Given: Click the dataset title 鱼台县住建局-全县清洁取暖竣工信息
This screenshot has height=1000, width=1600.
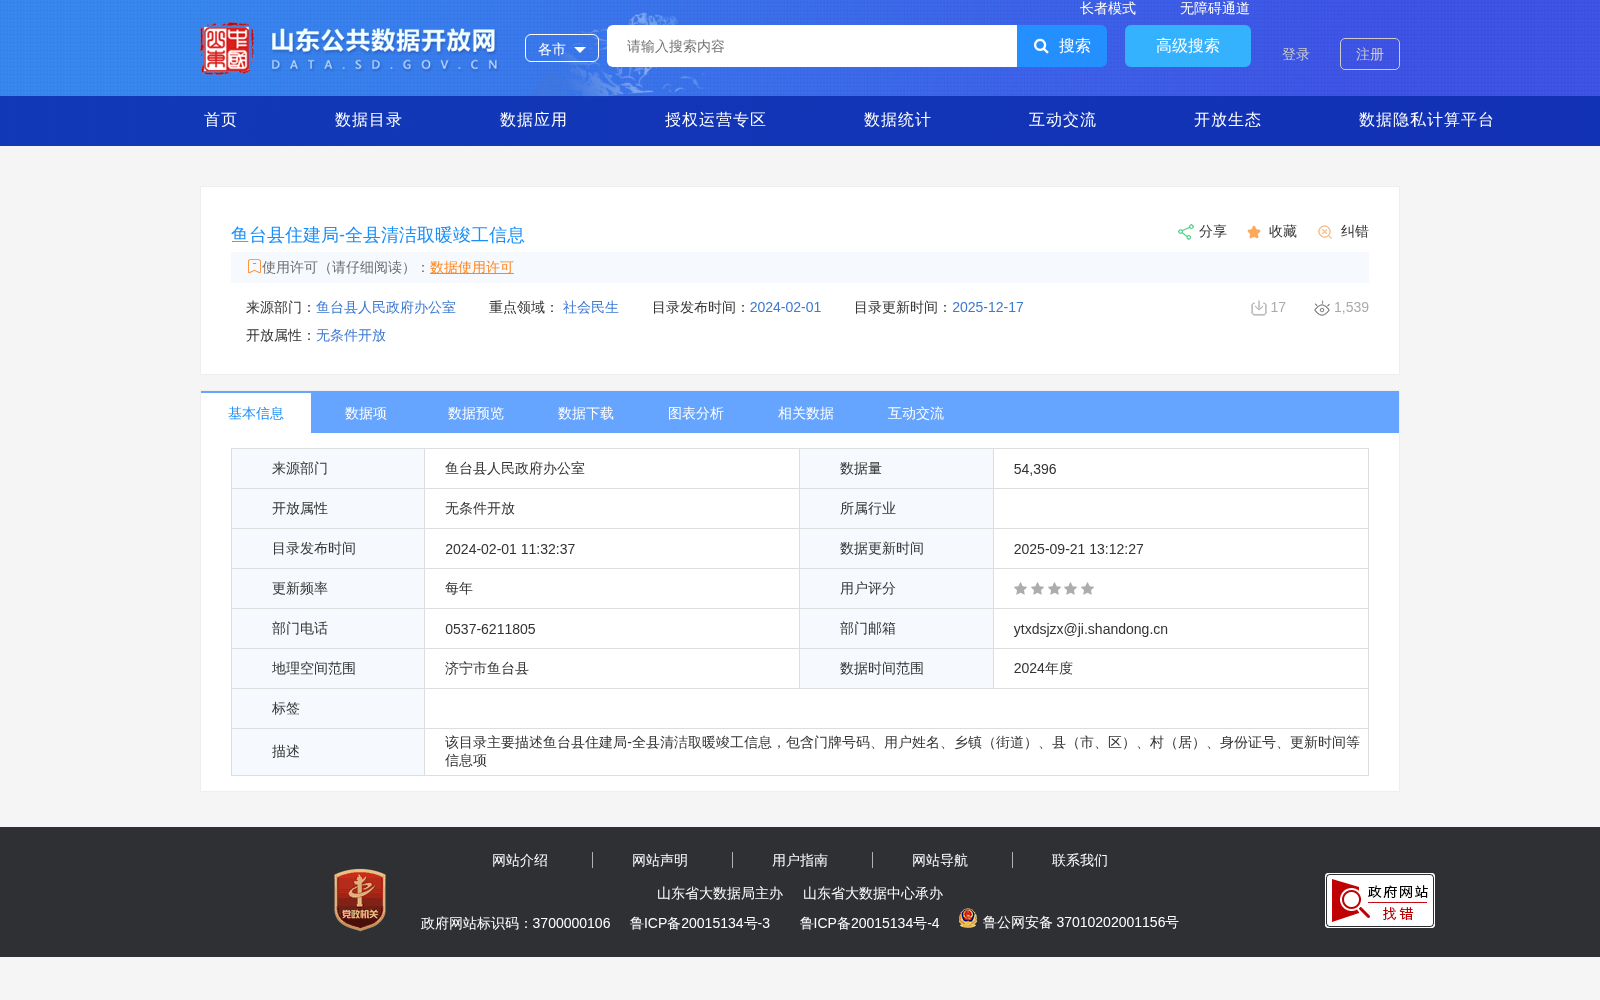Looking at the screenshot, I should (378, 235).
